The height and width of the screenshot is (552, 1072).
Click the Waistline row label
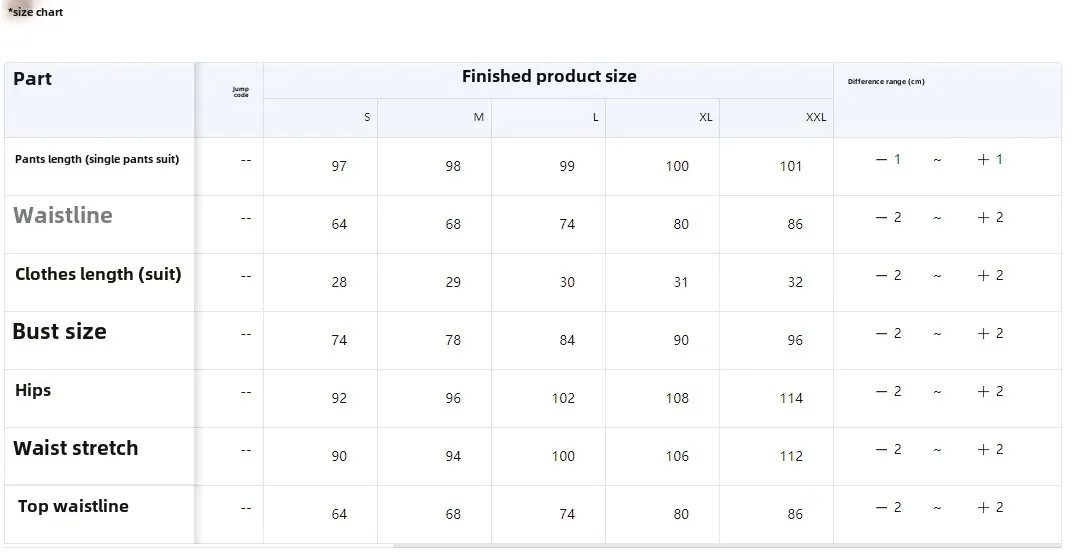point(62,215)
